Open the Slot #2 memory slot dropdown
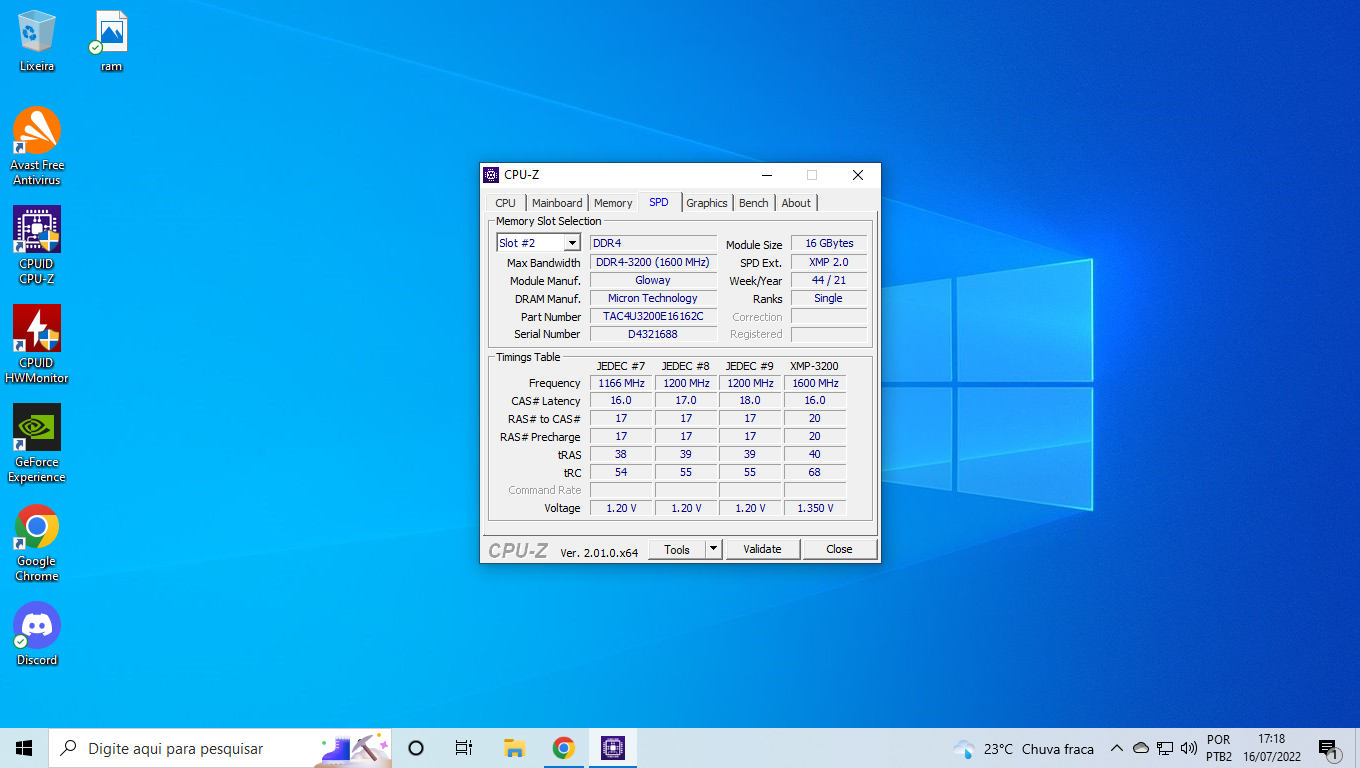This screenshot has width=1360, height=768. click(x=539, y=243)
